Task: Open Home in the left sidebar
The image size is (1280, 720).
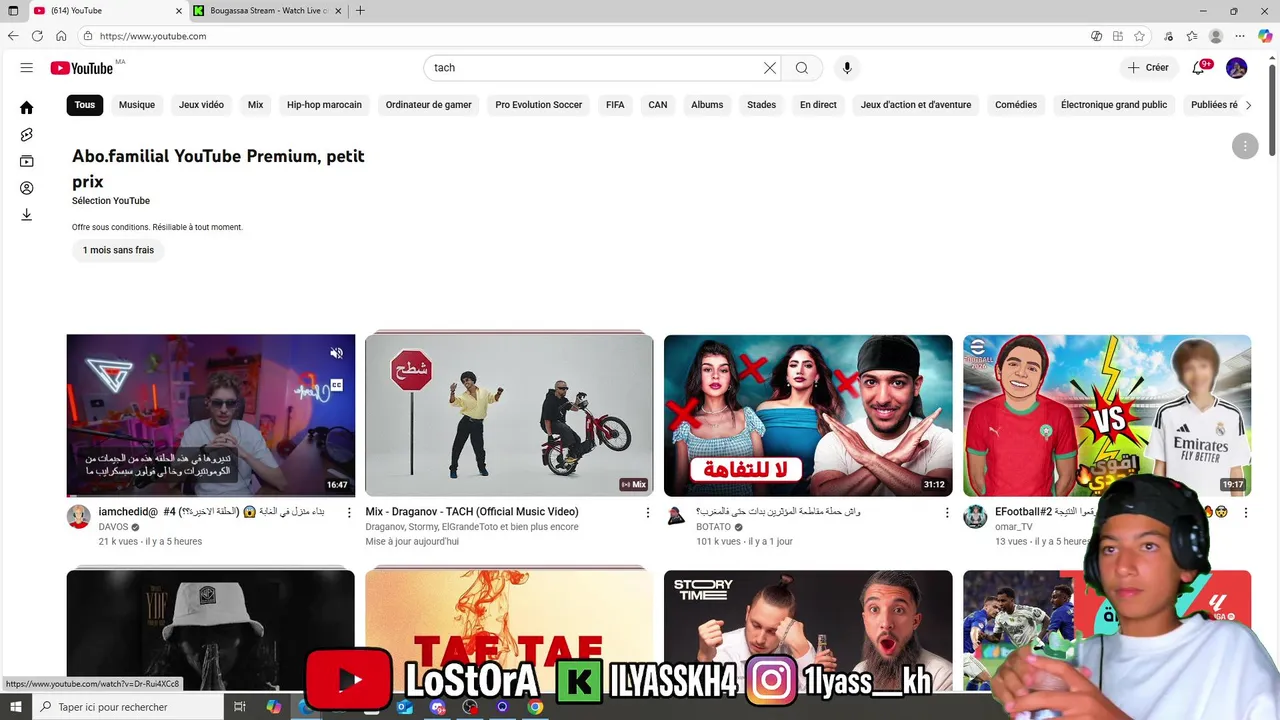Action: click(x=27, y=107)
